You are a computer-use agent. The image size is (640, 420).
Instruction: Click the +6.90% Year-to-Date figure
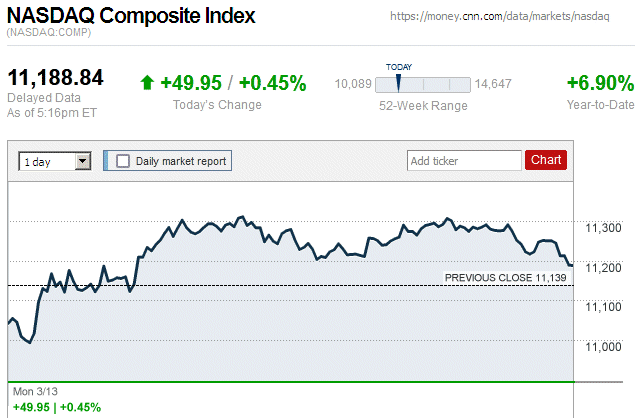click(600, 83)
